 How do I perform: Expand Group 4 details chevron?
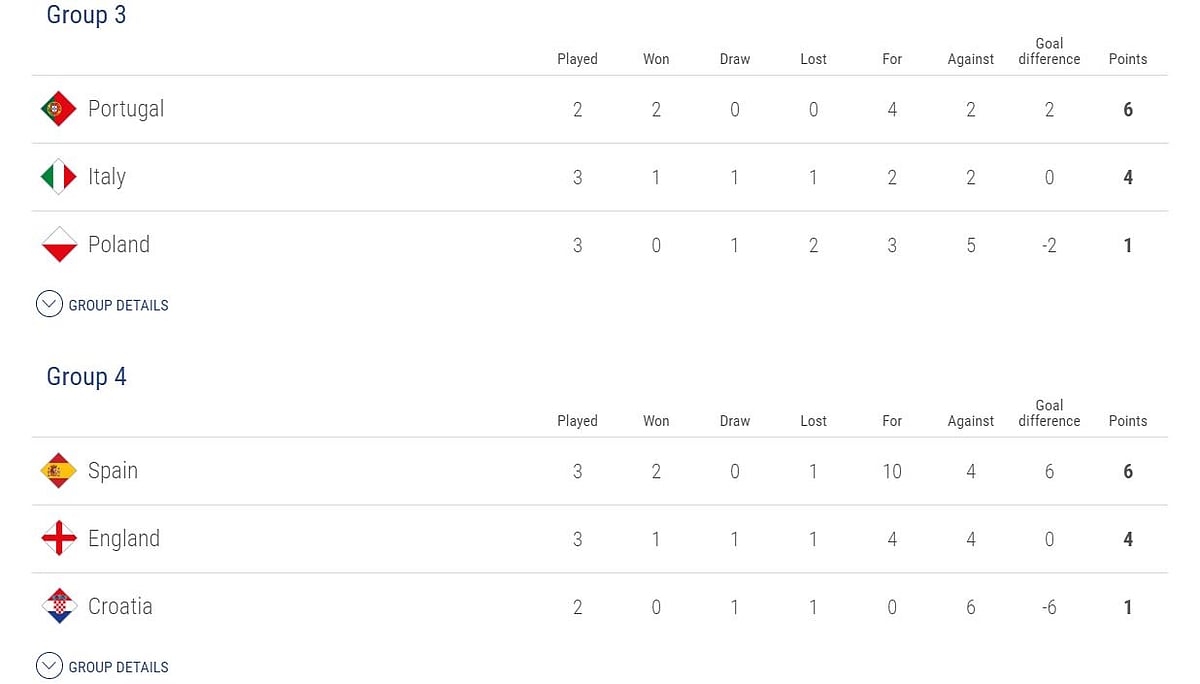[49, 667]
